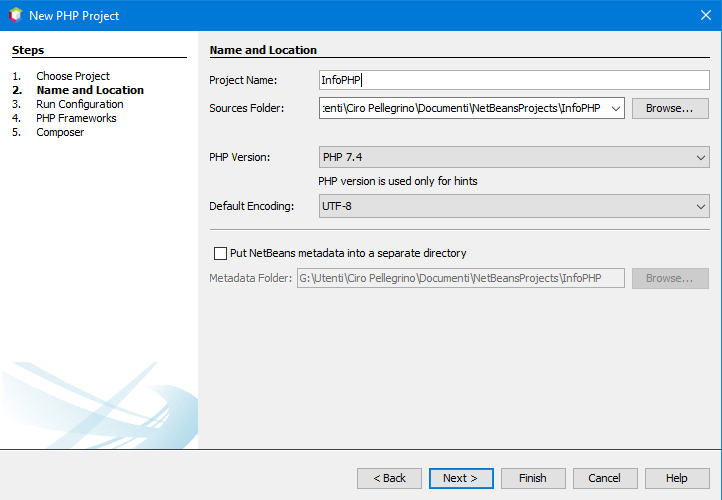This screenshot has height=500, width=722.
Task: Close the New PHP Project dialog
Action: 705,15
